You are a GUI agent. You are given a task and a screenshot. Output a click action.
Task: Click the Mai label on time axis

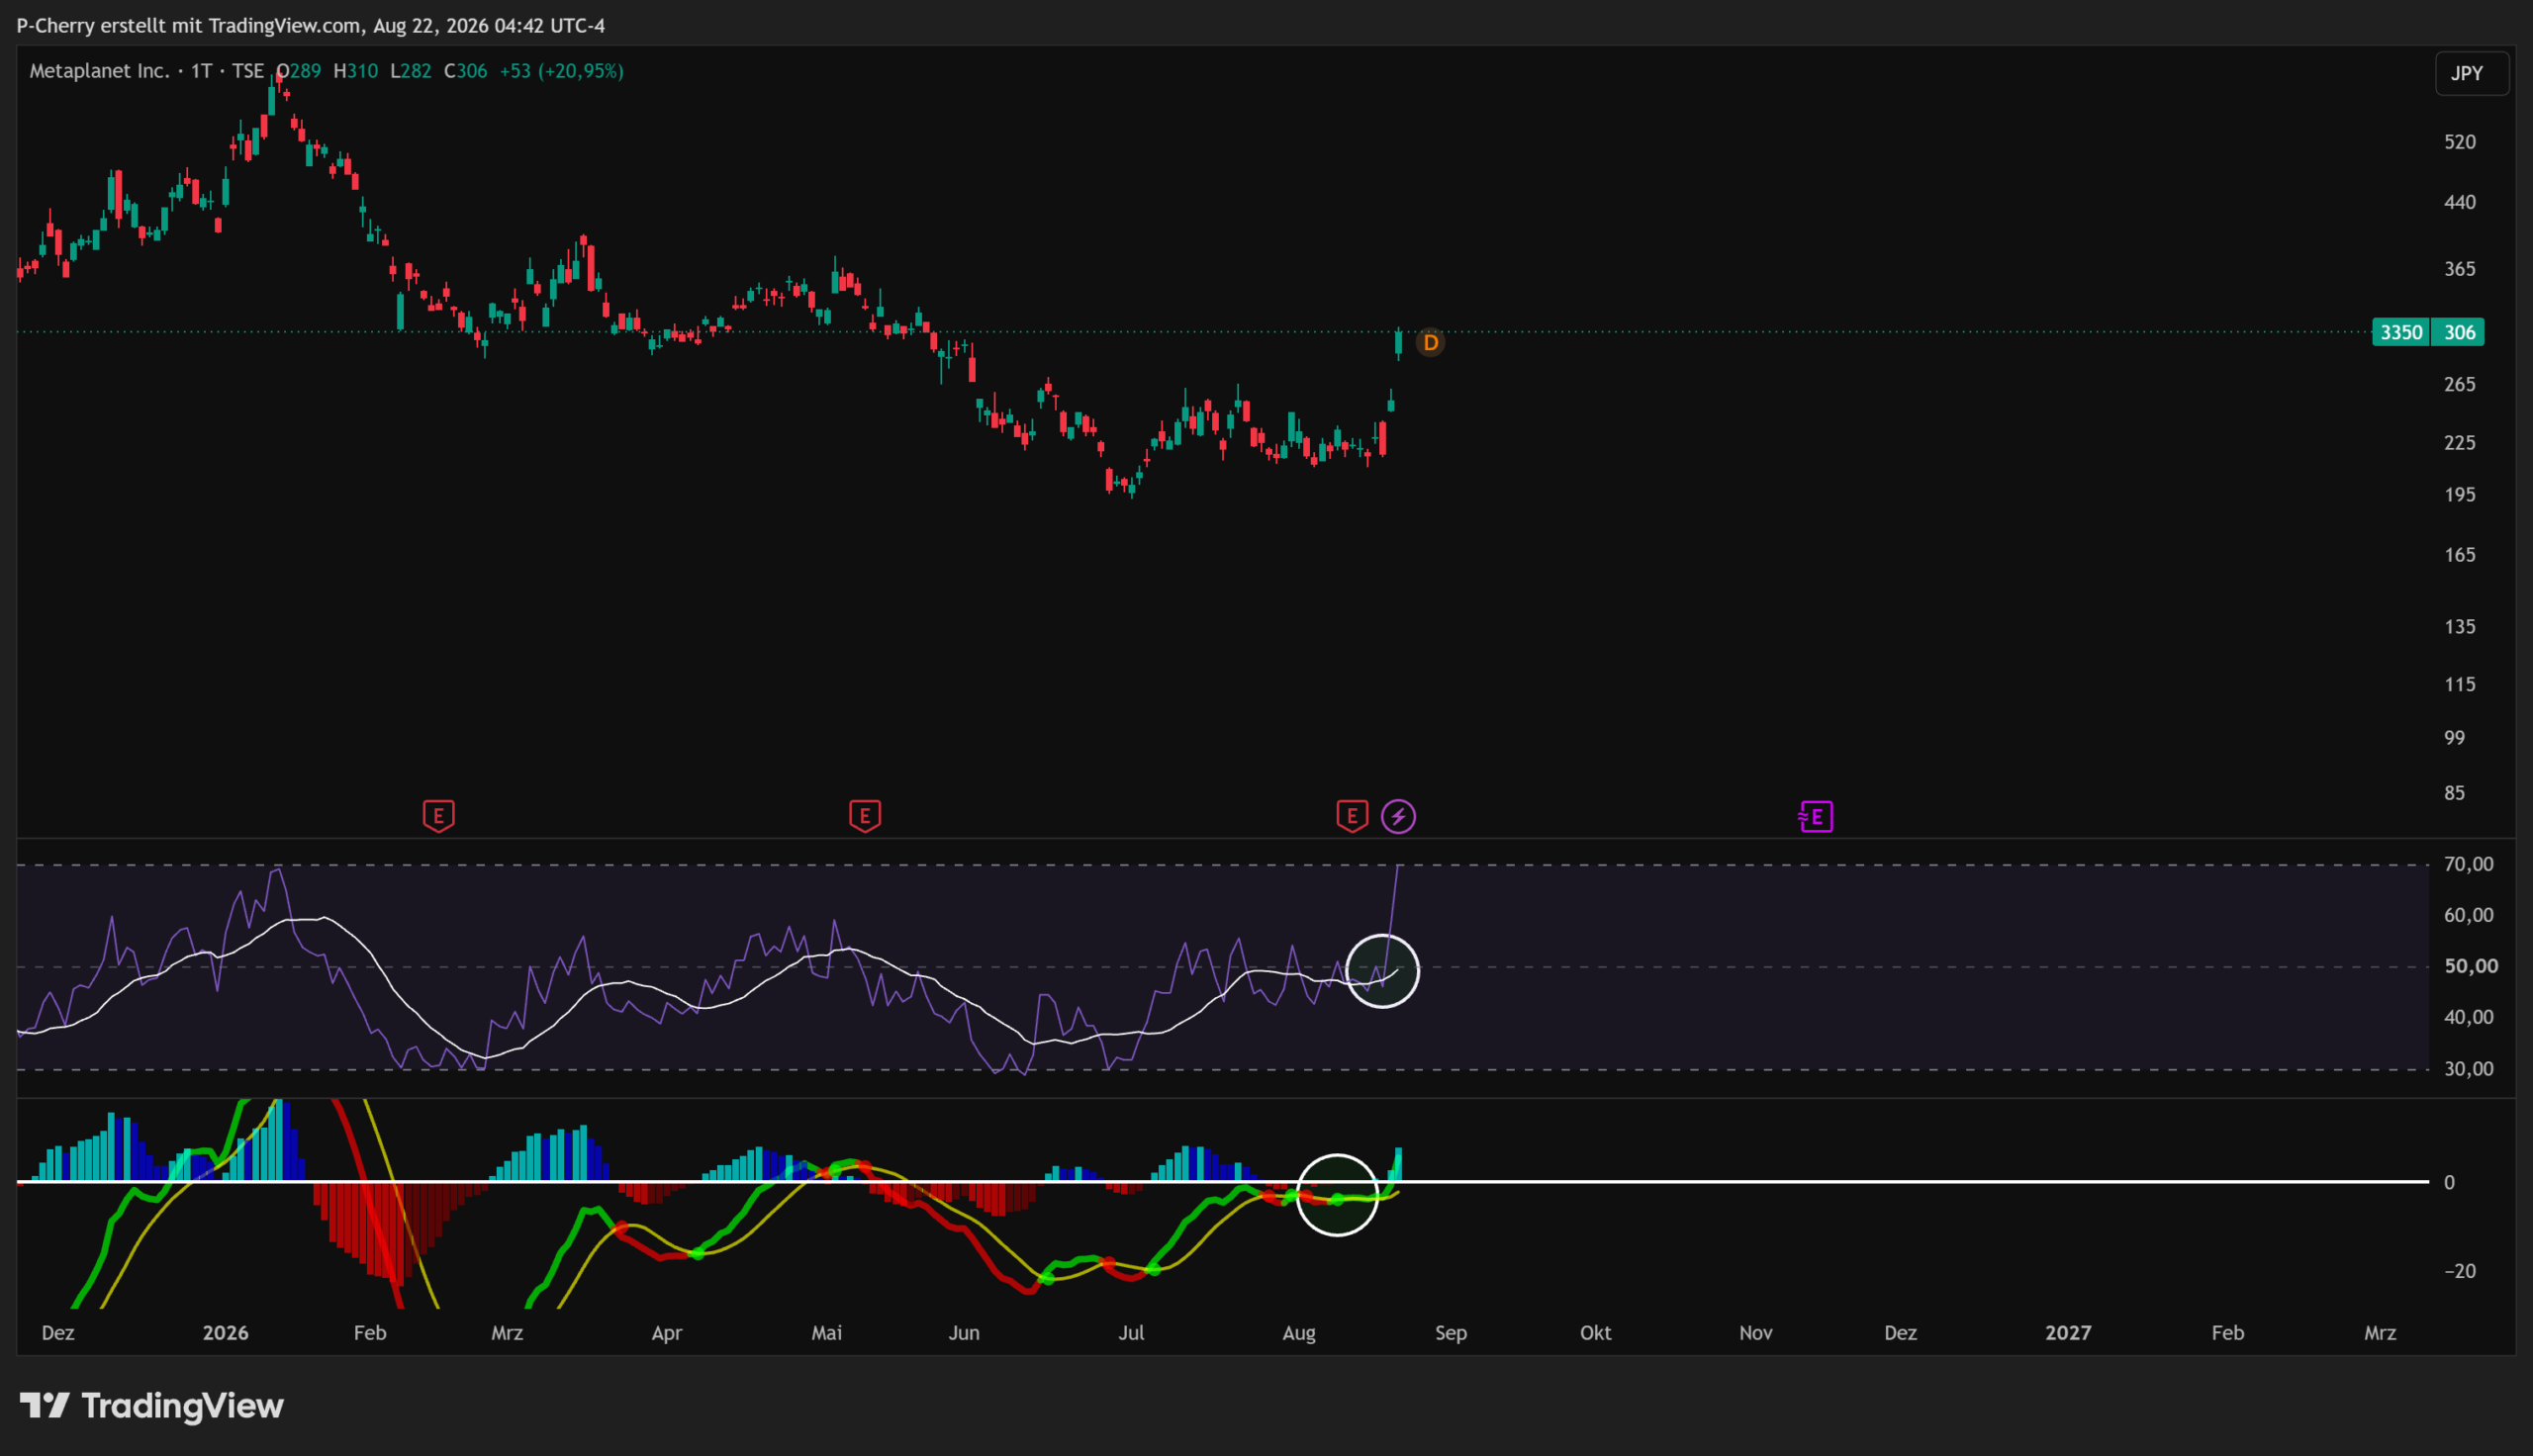click(x=827, y=1333)
